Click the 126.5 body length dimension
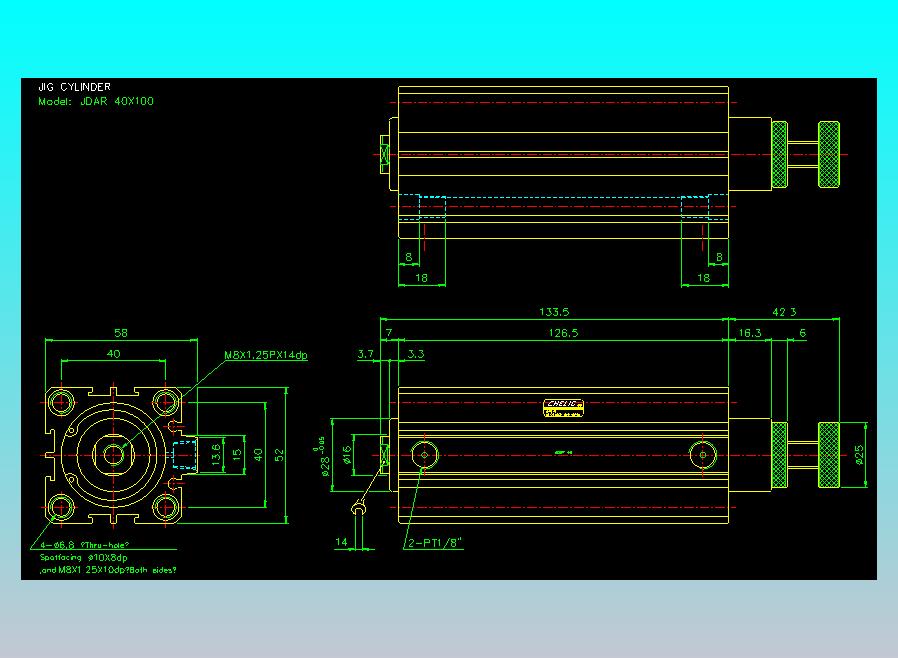 (563, 333)
